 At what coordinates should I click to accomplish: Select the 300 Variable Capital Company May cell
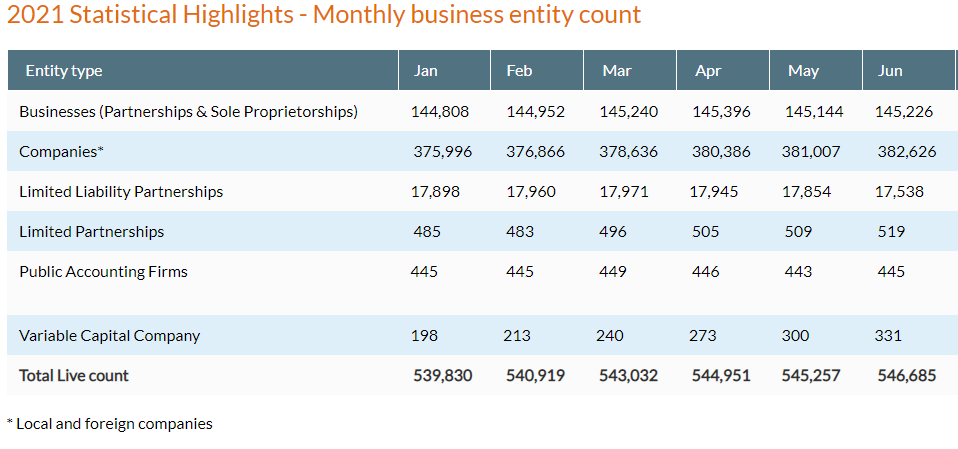coord(795,336)
